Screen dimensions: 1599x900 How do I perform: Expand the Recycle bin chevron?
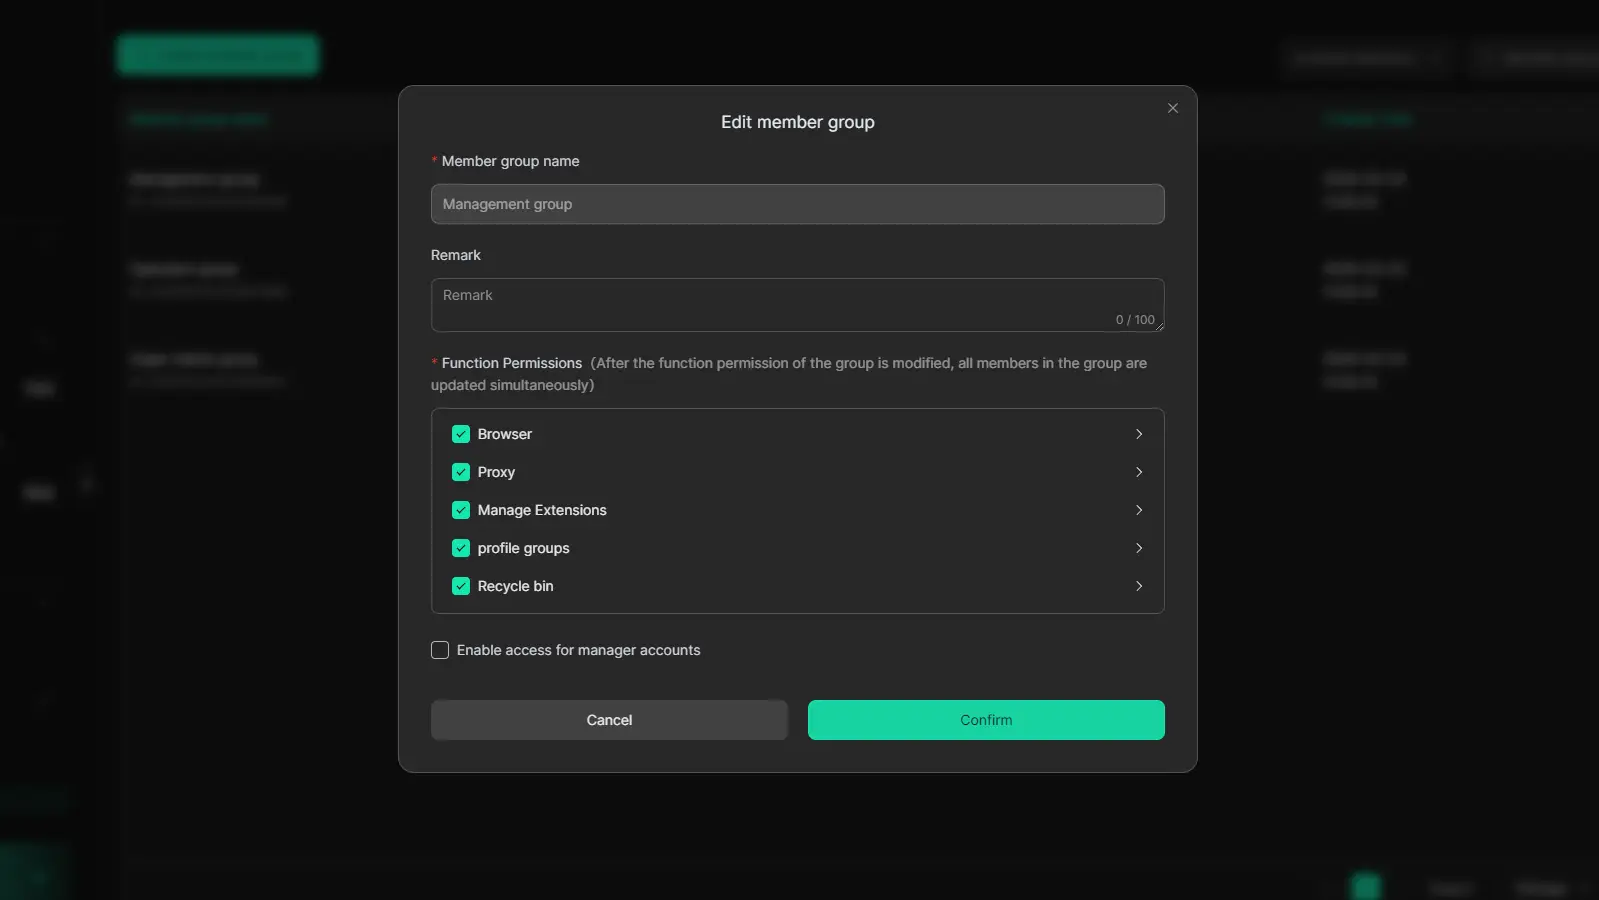coord(1138,586)
